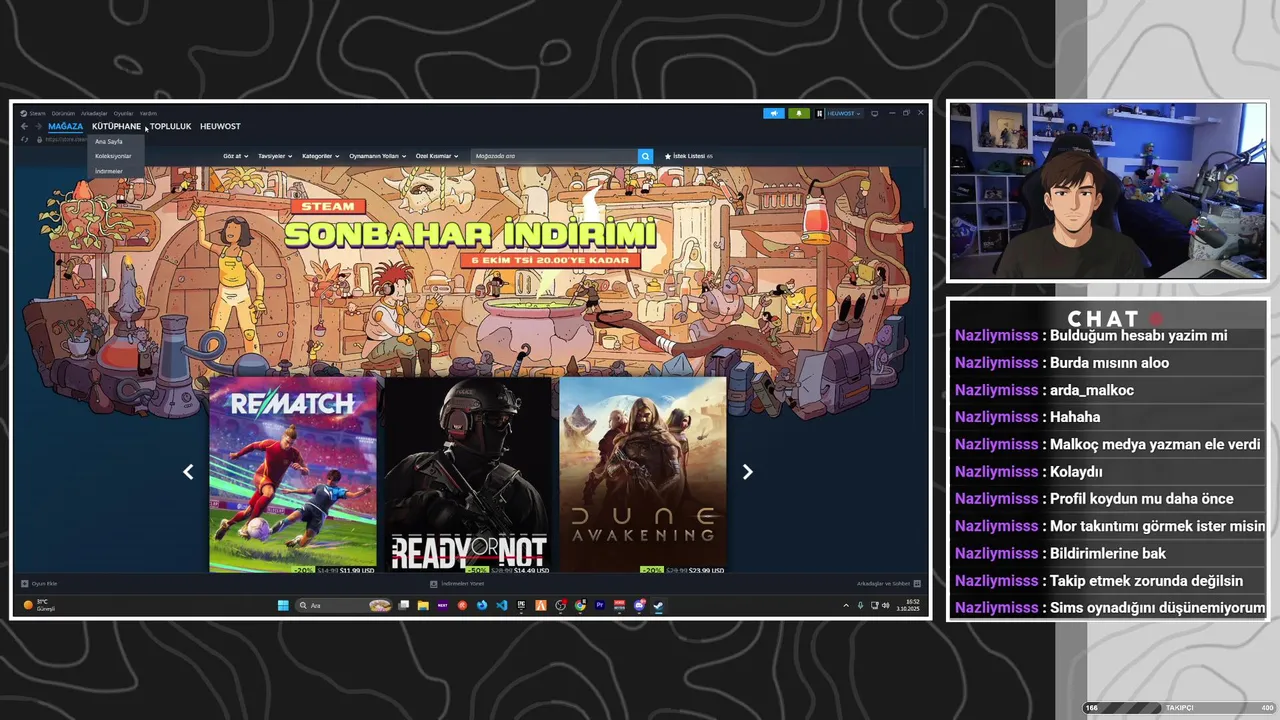
Task: Open the Task View taskbar icon
Action: pos(404,605)
